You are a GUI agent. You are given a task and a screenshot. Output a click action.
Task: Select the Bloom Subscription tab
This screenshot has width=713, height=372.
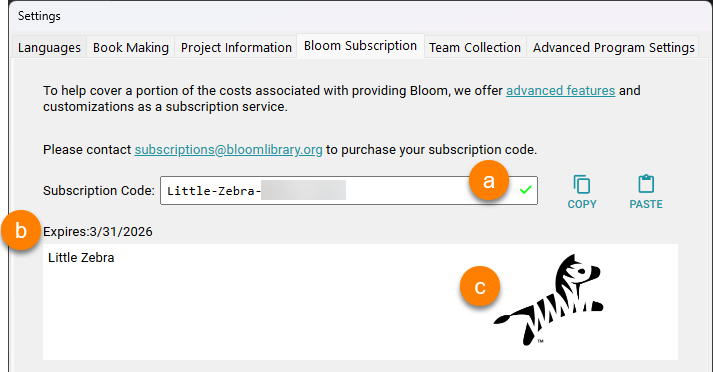(360, 46)
